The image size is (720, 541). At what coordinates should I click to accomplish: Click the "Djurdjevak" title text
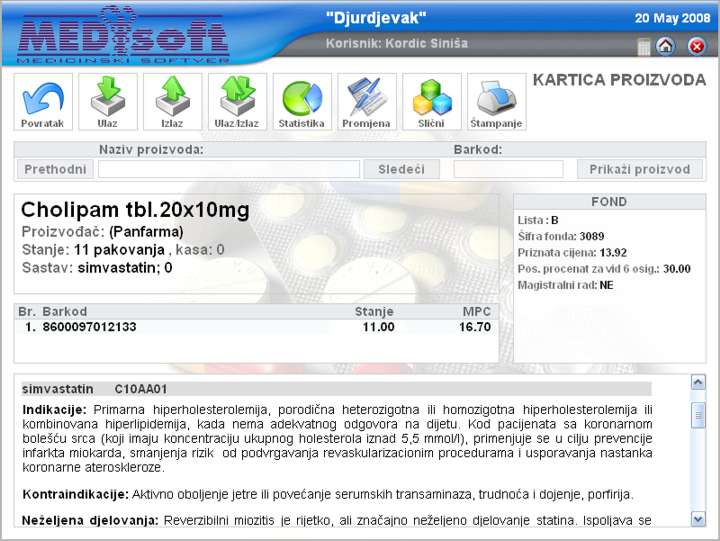pyautogui.click(x=376, y=18)
